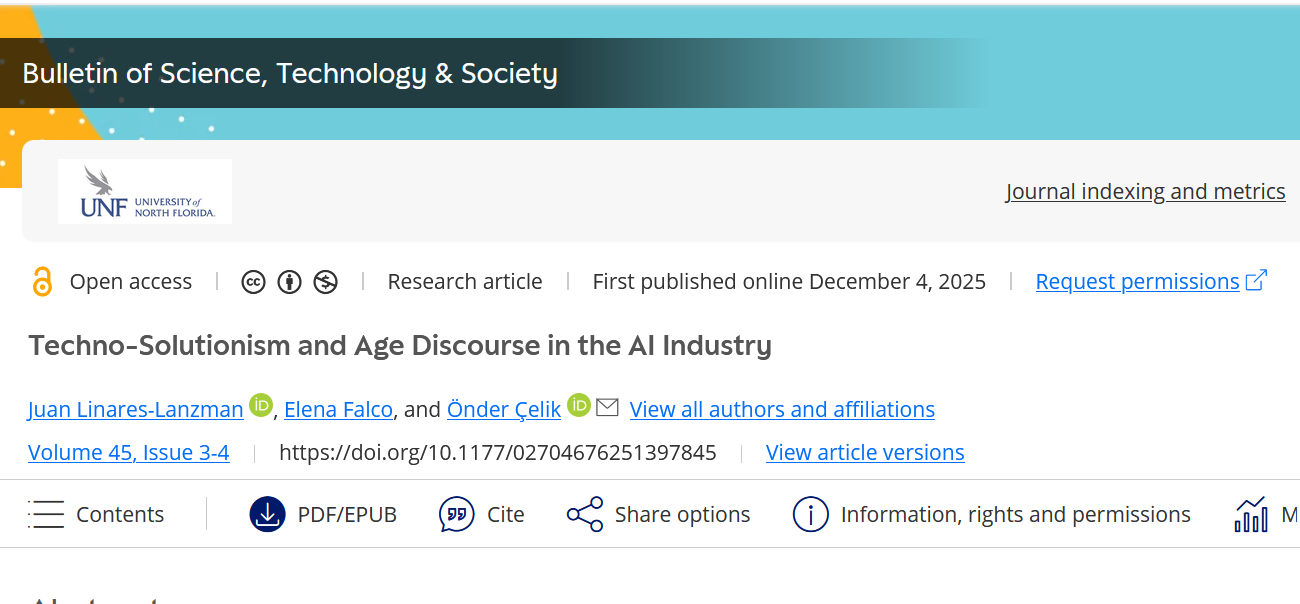Click the University of North Florida logo
Image resolution: width=1300 pixels, height=604 pixels.
point(145,191)
